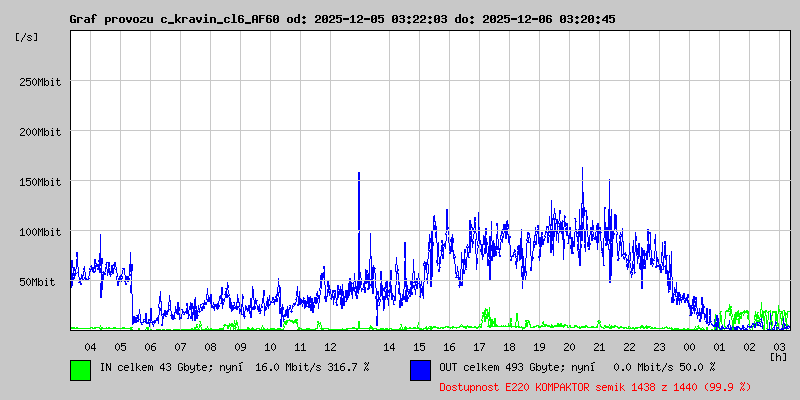
Task: Select the 17 hour mark on the time axis
Action: [479, 346]
